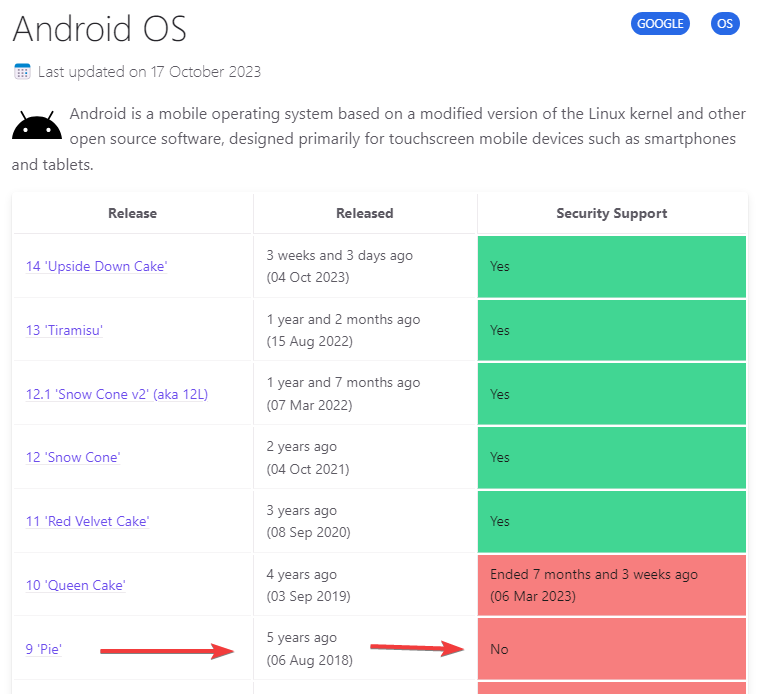Click the green Yes cell for Android 14
This screenshot has width=771, height=694.
pyautogui.click(x=612, y=266)
